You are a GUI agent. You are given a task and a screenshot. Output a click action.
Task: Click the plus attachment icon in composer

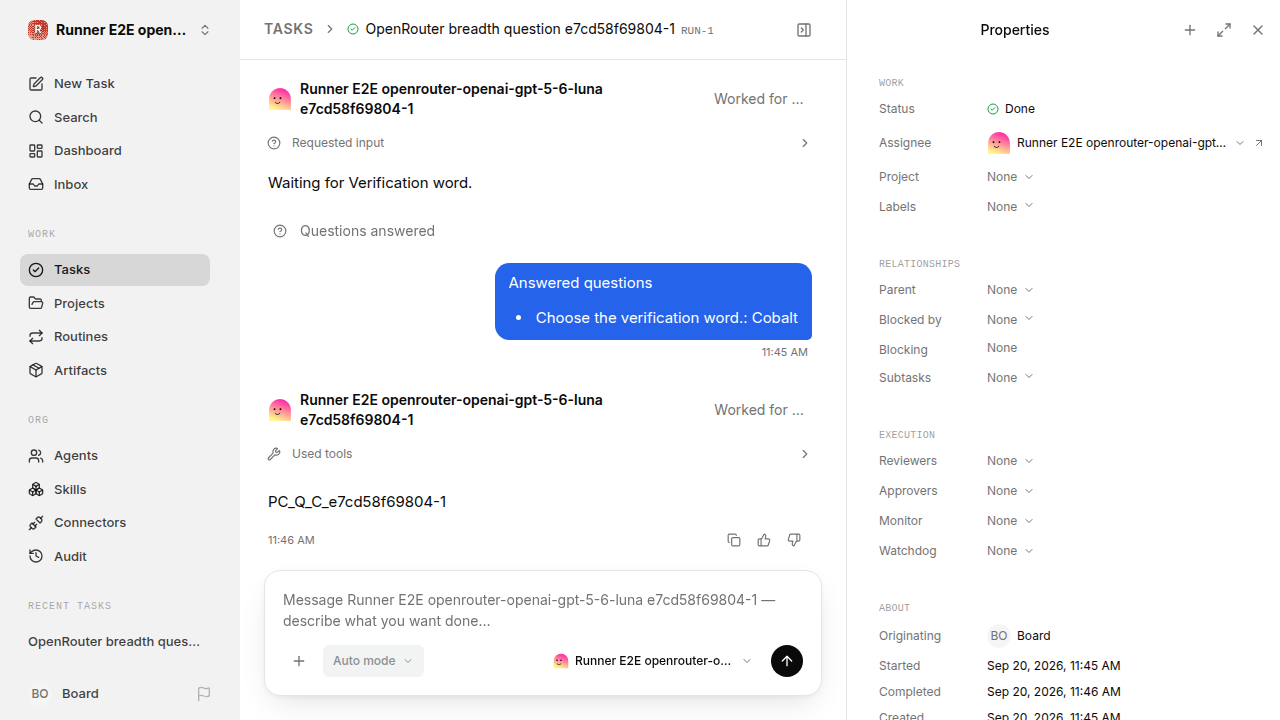(299, 661)
